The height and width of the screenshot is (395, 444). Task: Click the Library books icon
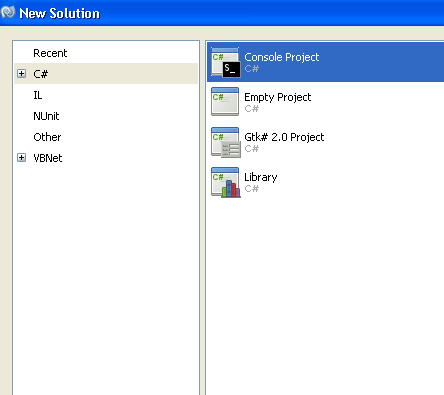(226, 182)
